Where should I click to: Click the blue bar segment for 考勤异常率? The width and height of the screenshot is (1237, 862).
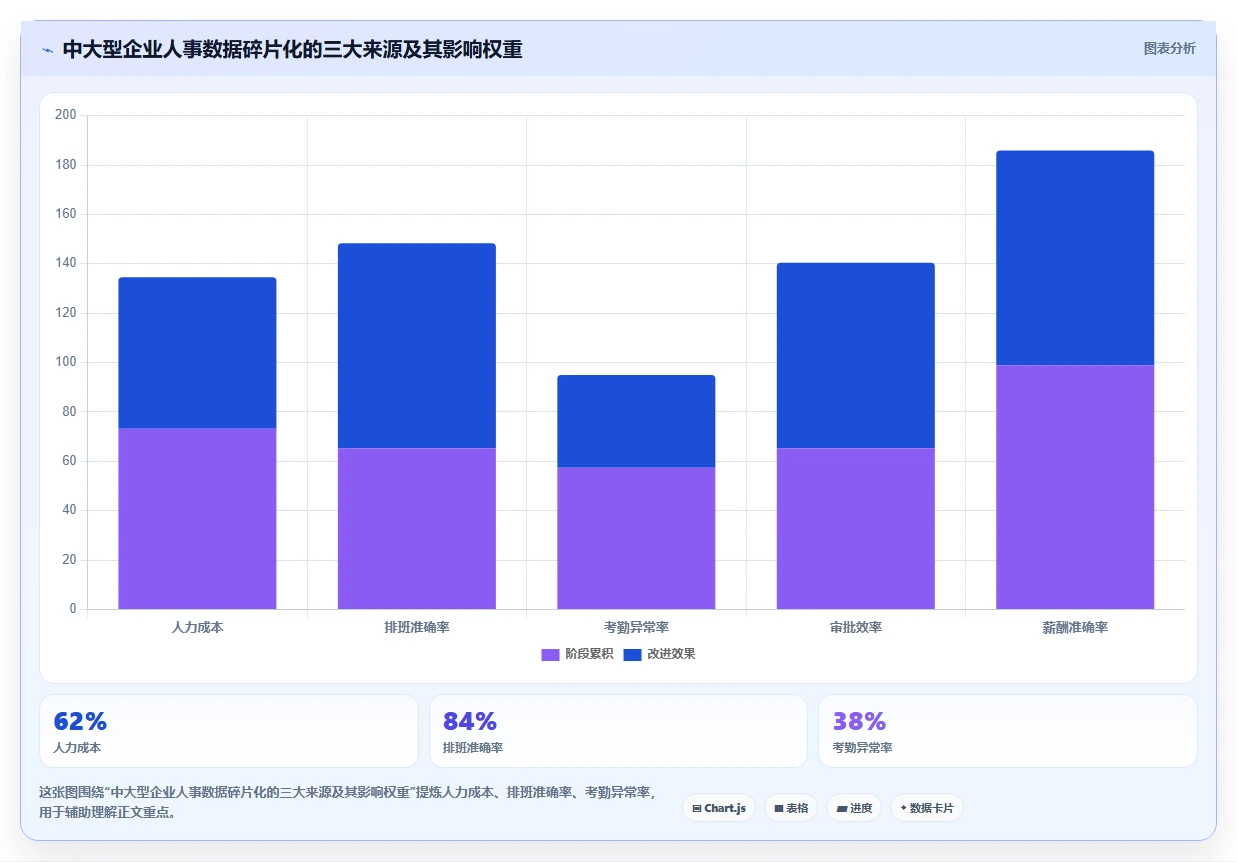point(636,421)
